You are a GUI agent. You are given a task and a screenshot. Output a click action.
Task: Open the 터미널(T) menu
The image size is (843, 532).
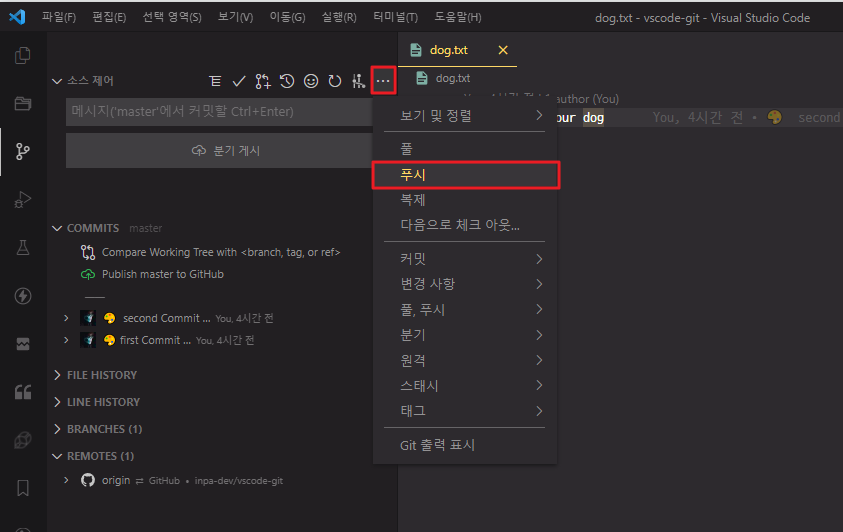click(396, 17)
